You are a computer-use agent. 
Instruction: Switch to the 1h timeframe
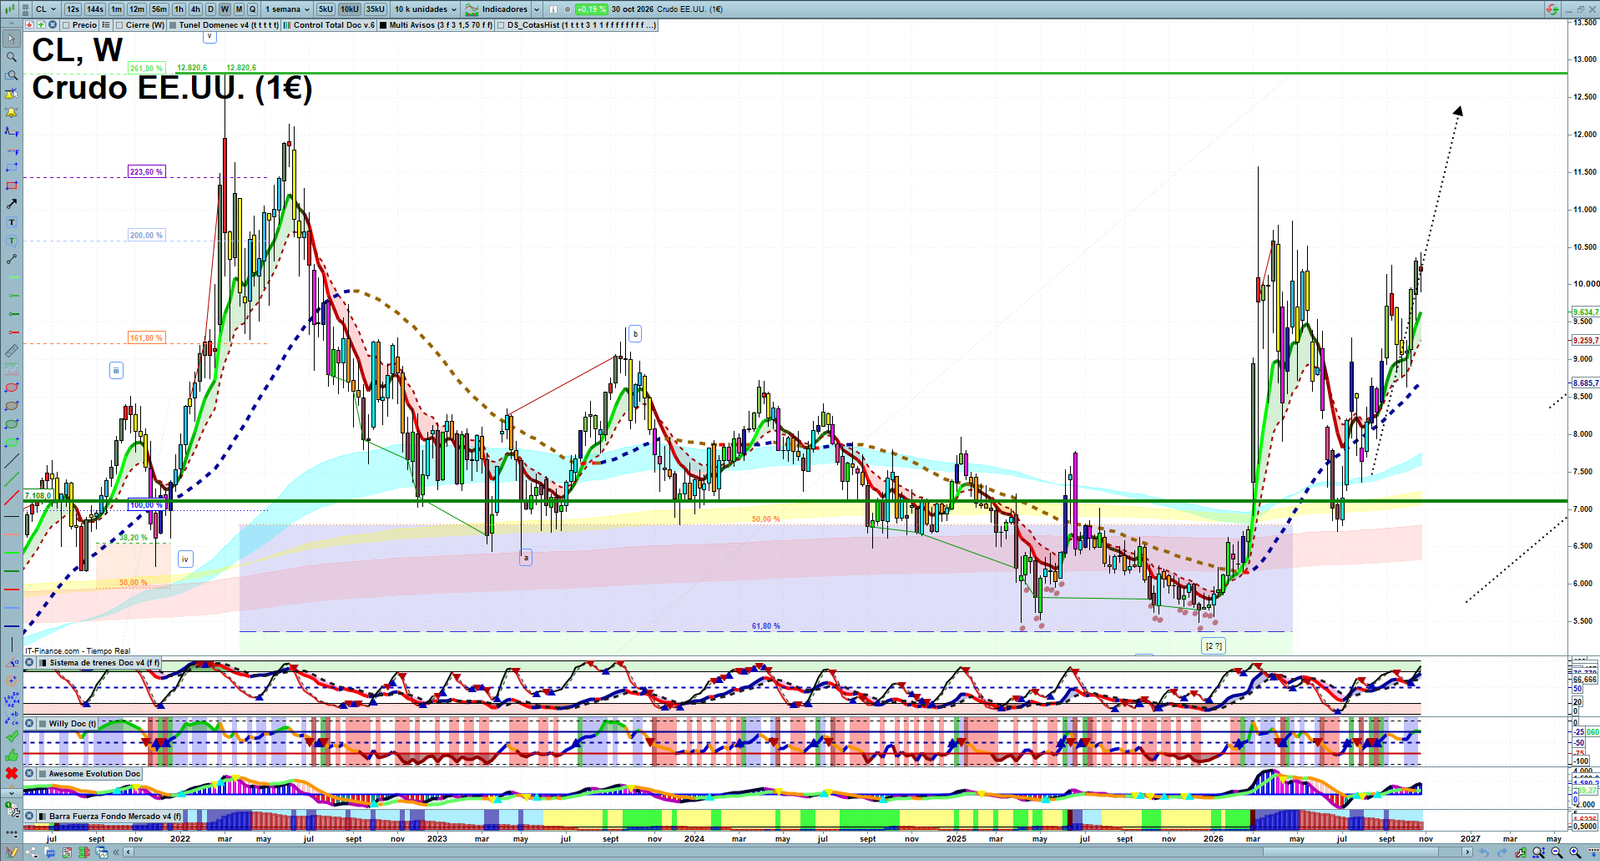pyautogui.click(x=180, y=9)
